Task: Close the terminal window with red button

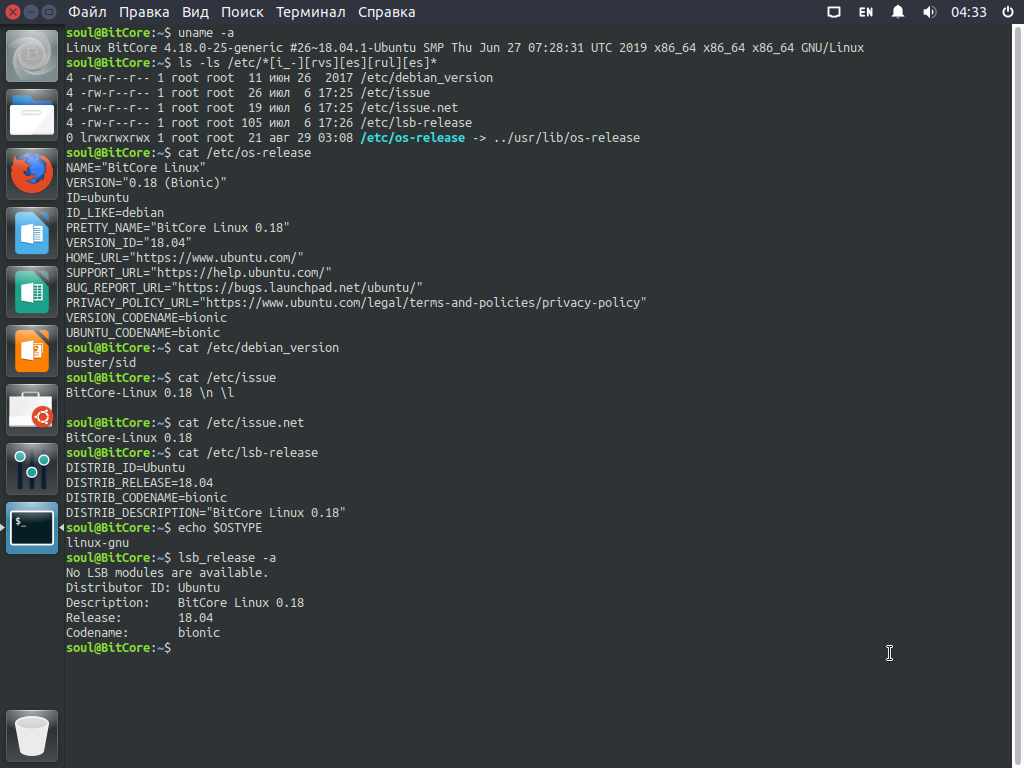Action: point(12,12)
